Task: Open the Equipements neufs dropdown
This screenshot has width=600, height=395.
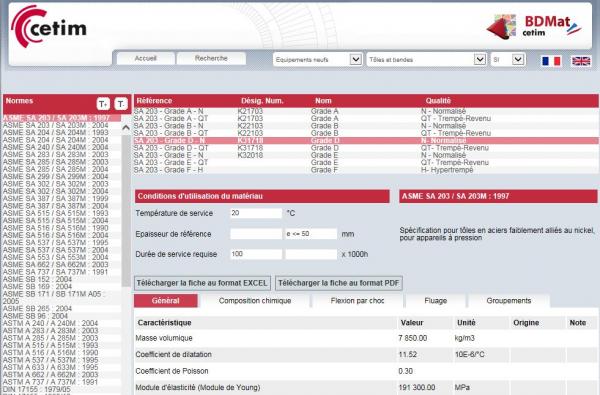Action: click(x=317, y=59)
